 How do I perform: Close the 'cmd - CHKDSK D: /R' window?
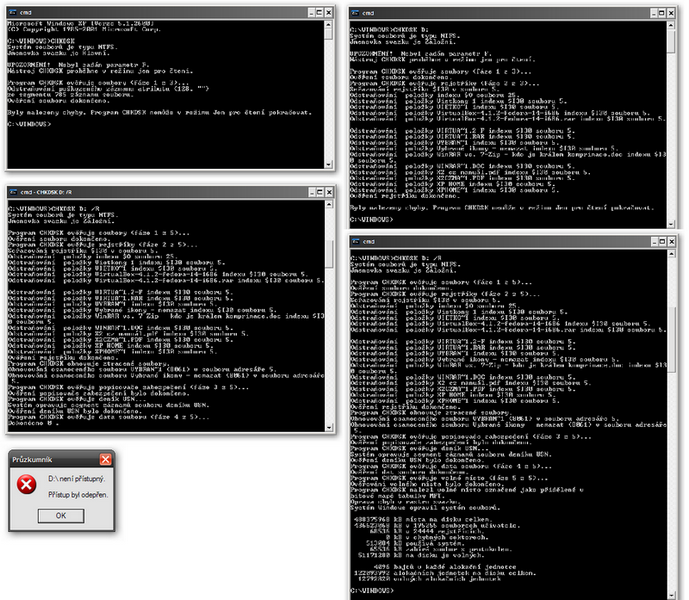click(328, 191)
